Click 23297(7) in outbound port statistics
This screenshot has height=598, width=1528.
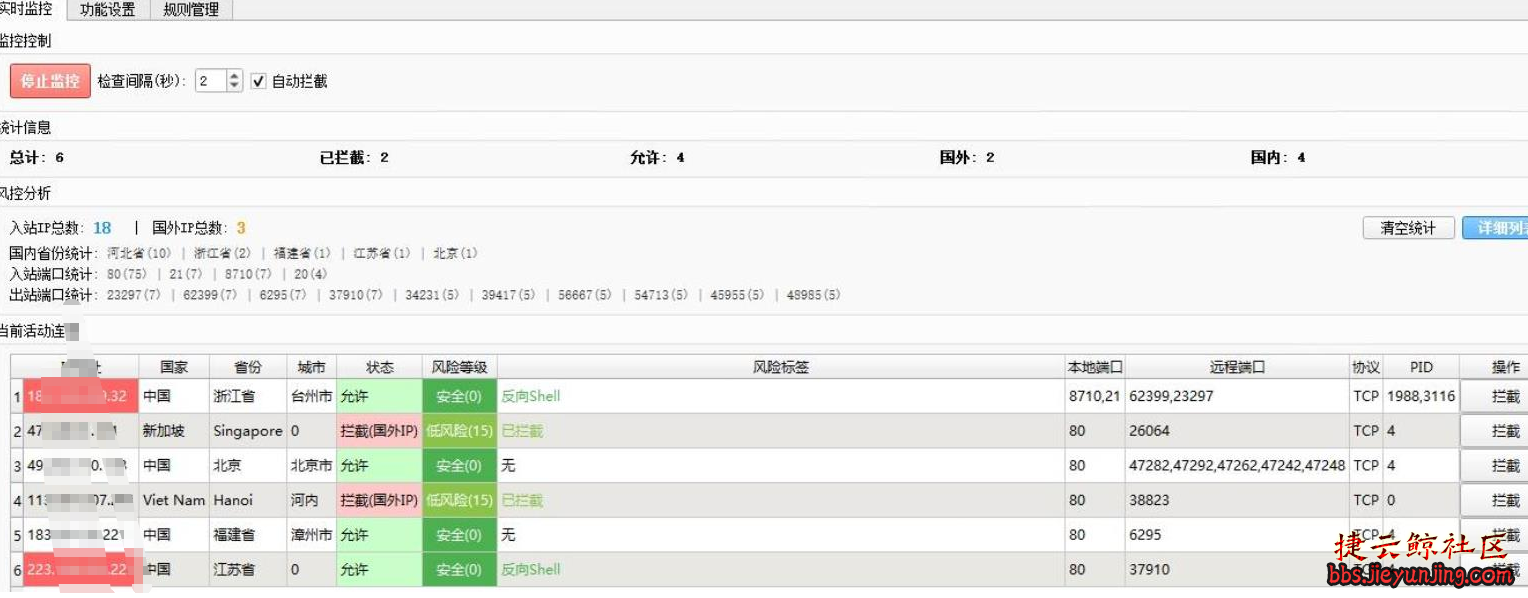tap(134, 295)
